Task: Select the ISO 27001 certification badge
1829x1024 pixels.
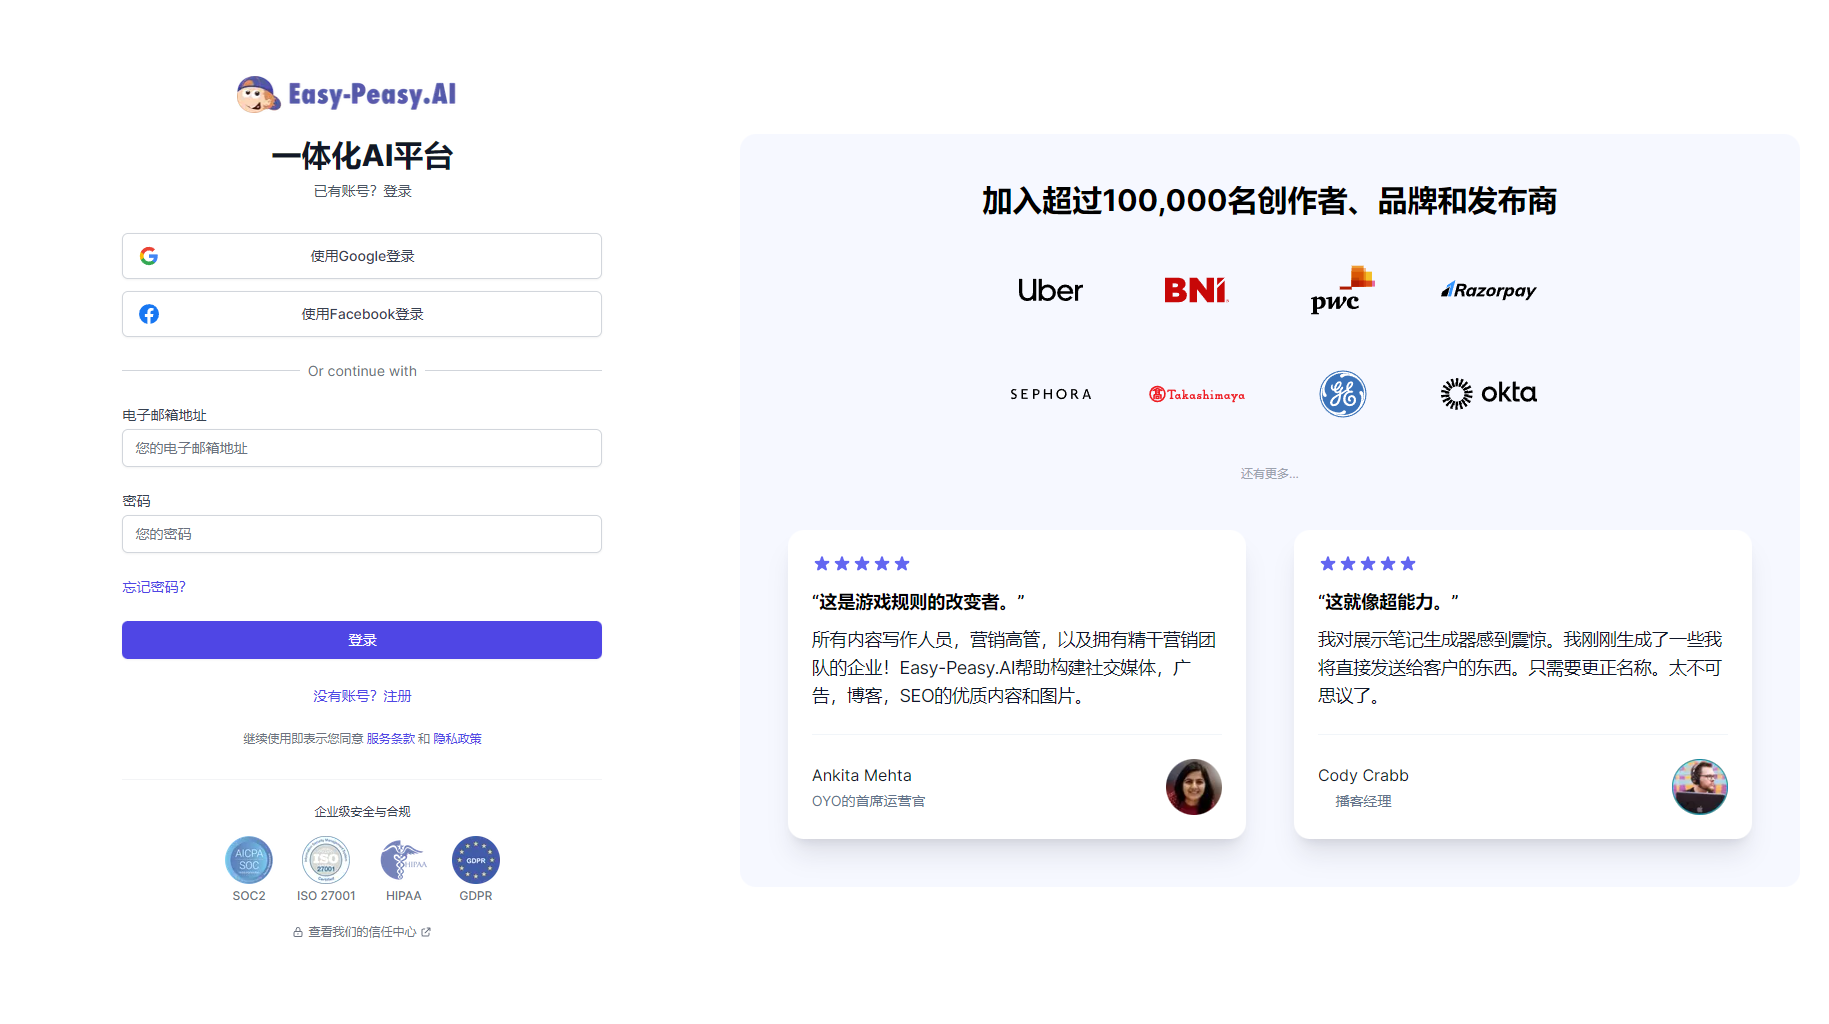Action: point(325,860)
